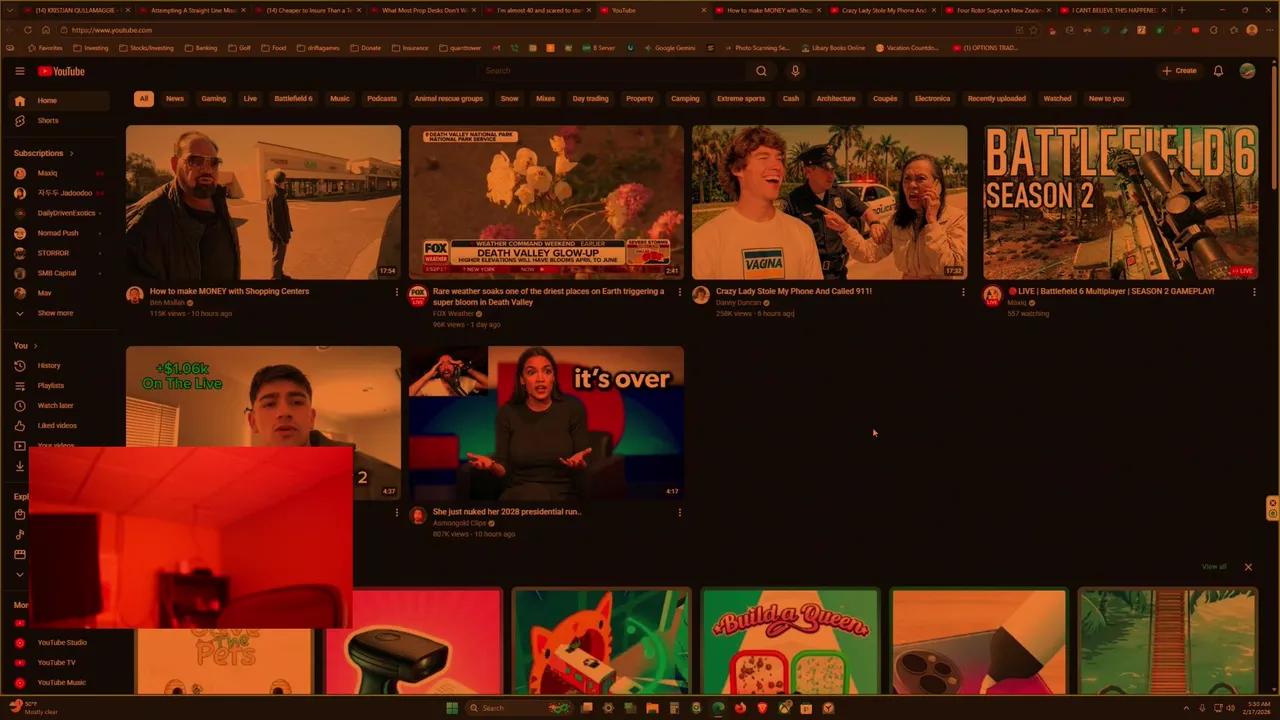
Task: Open Liked videos in the sidebar
Action: pos(60,425)
